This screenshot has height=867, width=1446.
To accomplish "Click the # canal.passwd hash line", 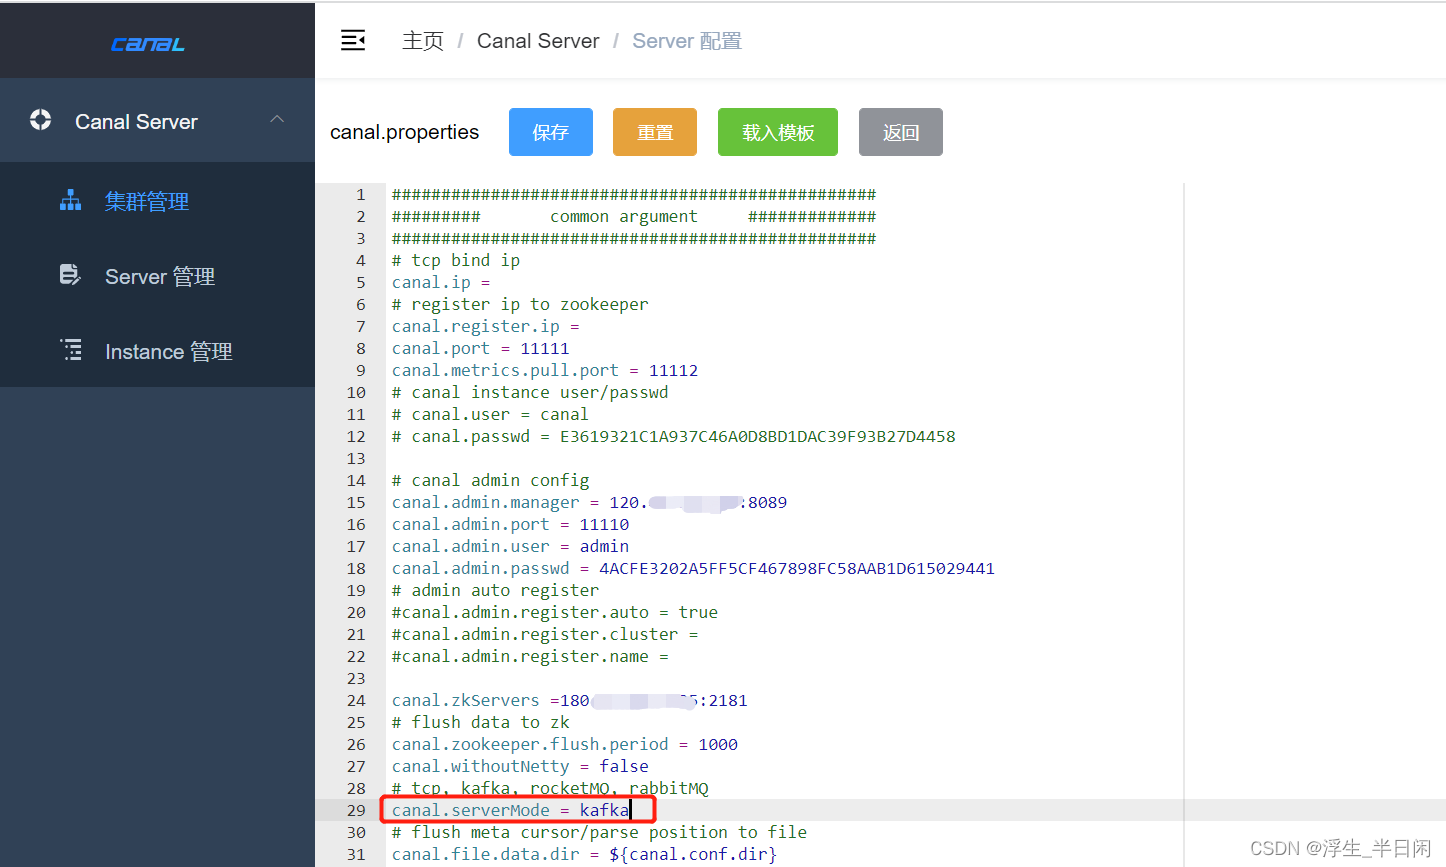I will 673,436.
